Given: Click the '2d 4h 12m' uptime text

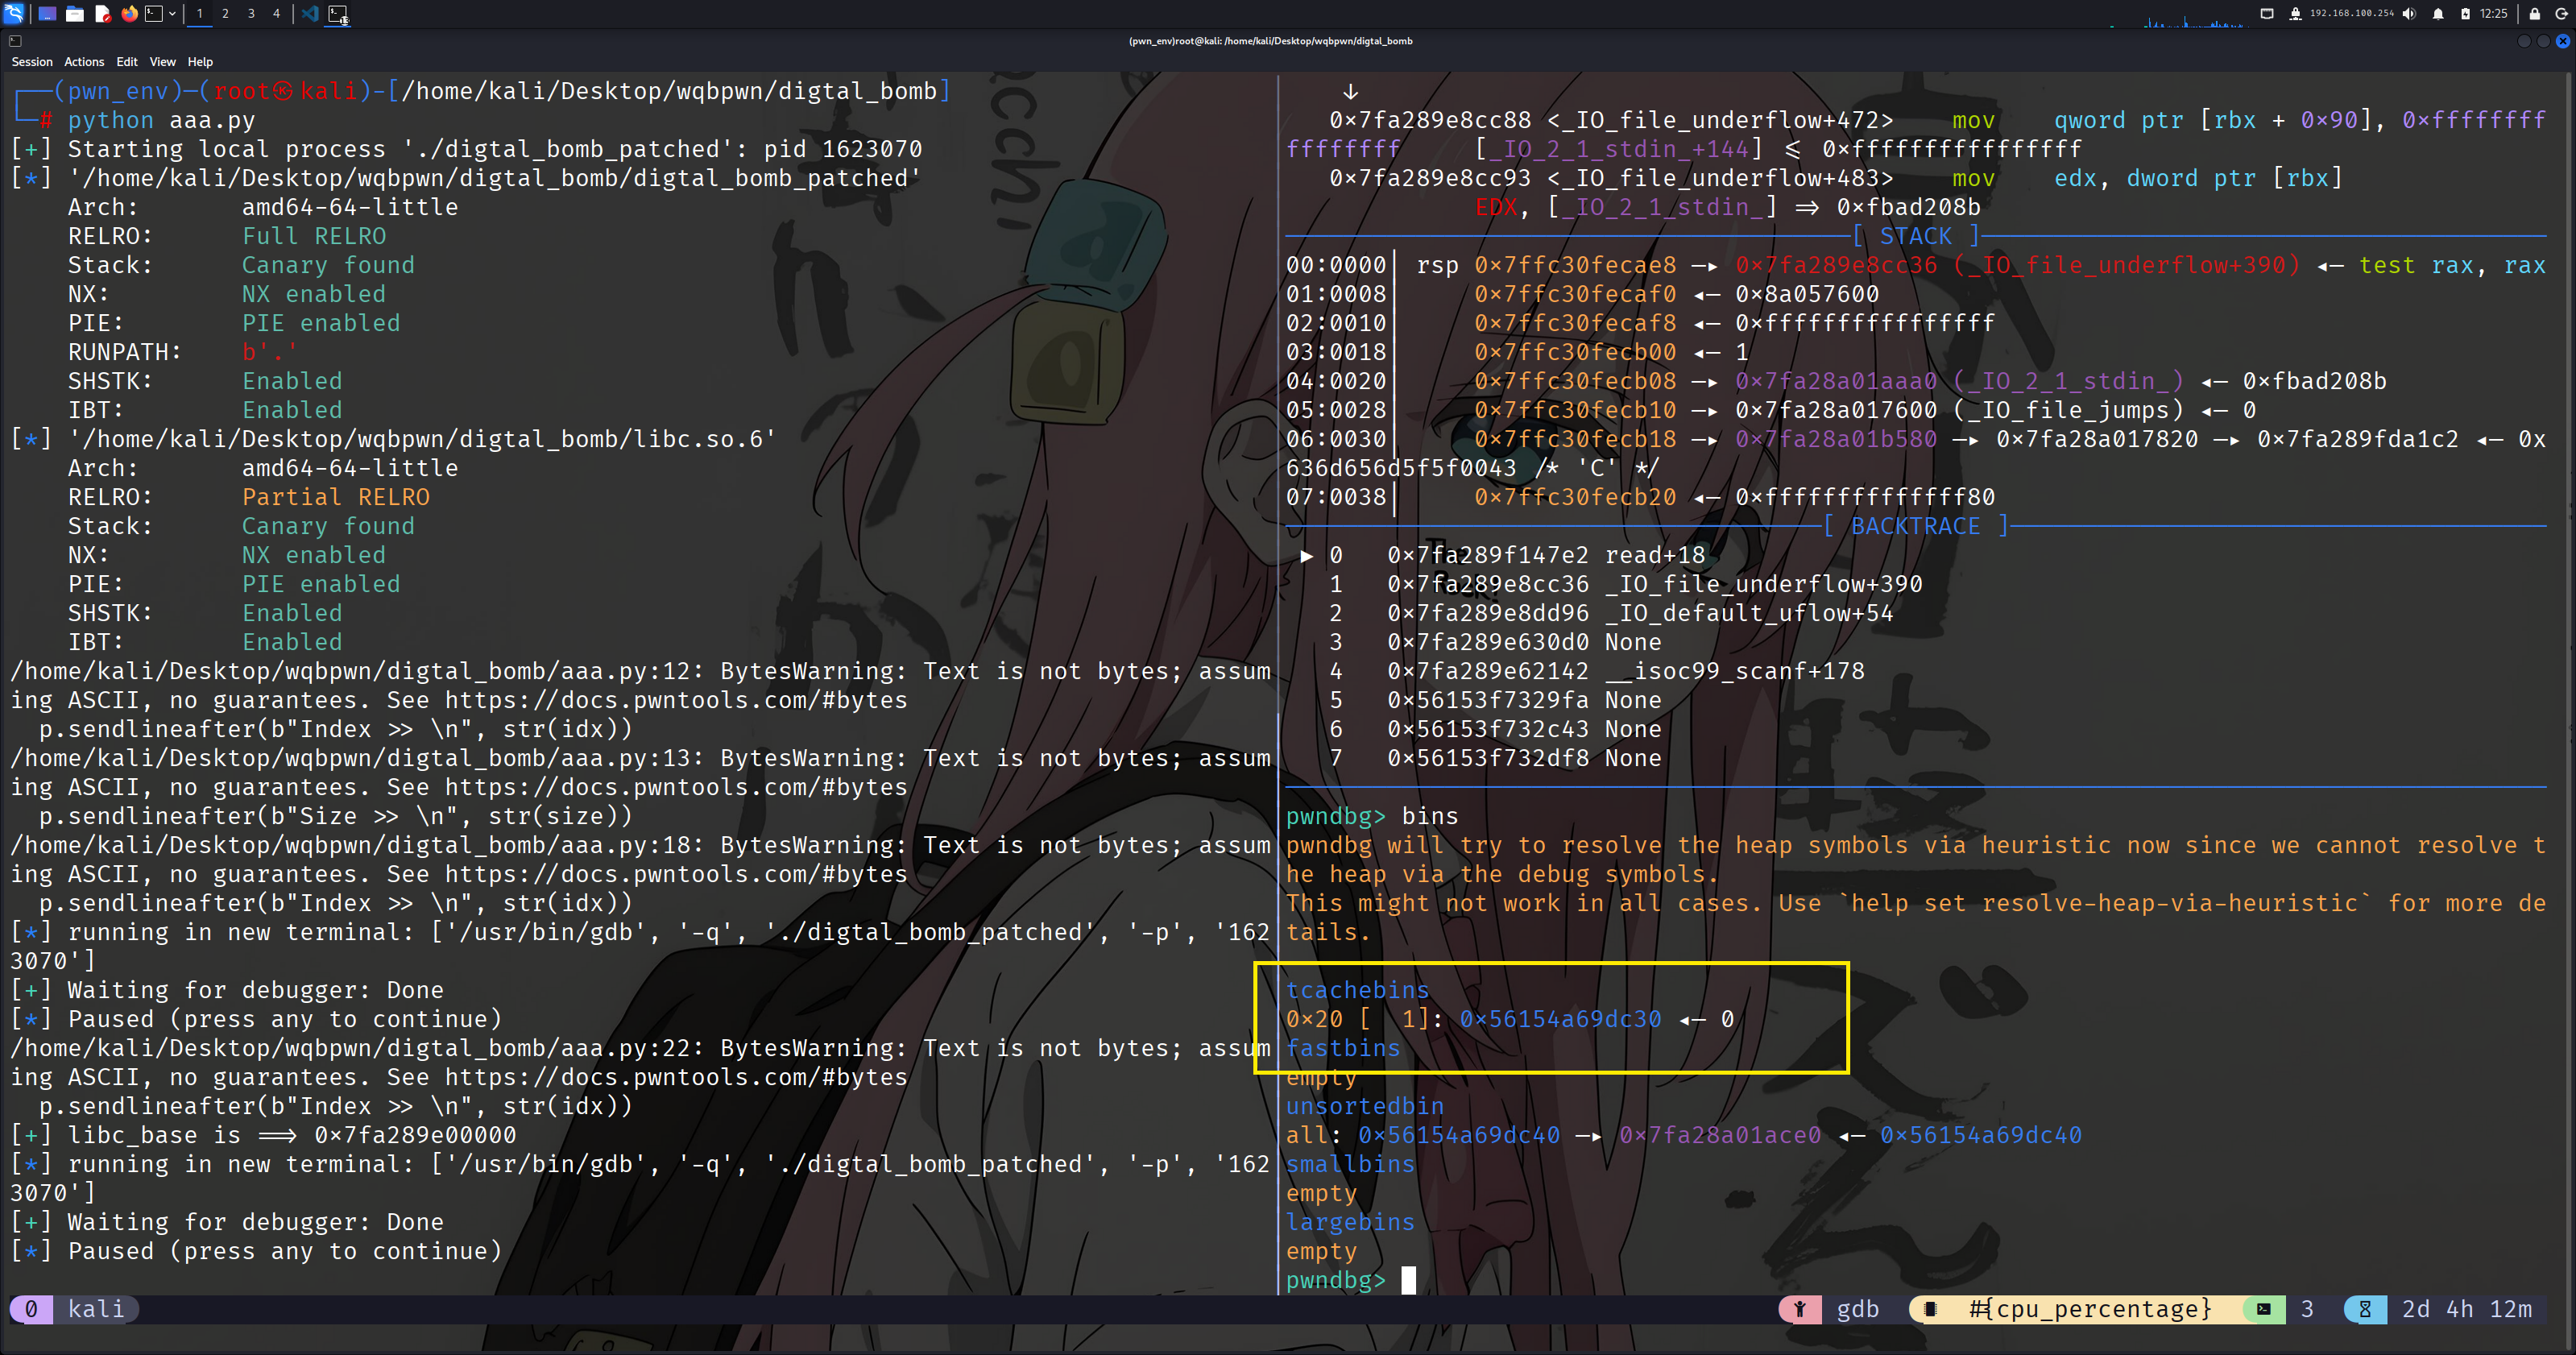Looking at the screenshot, I should [x=2467, y=1309].
